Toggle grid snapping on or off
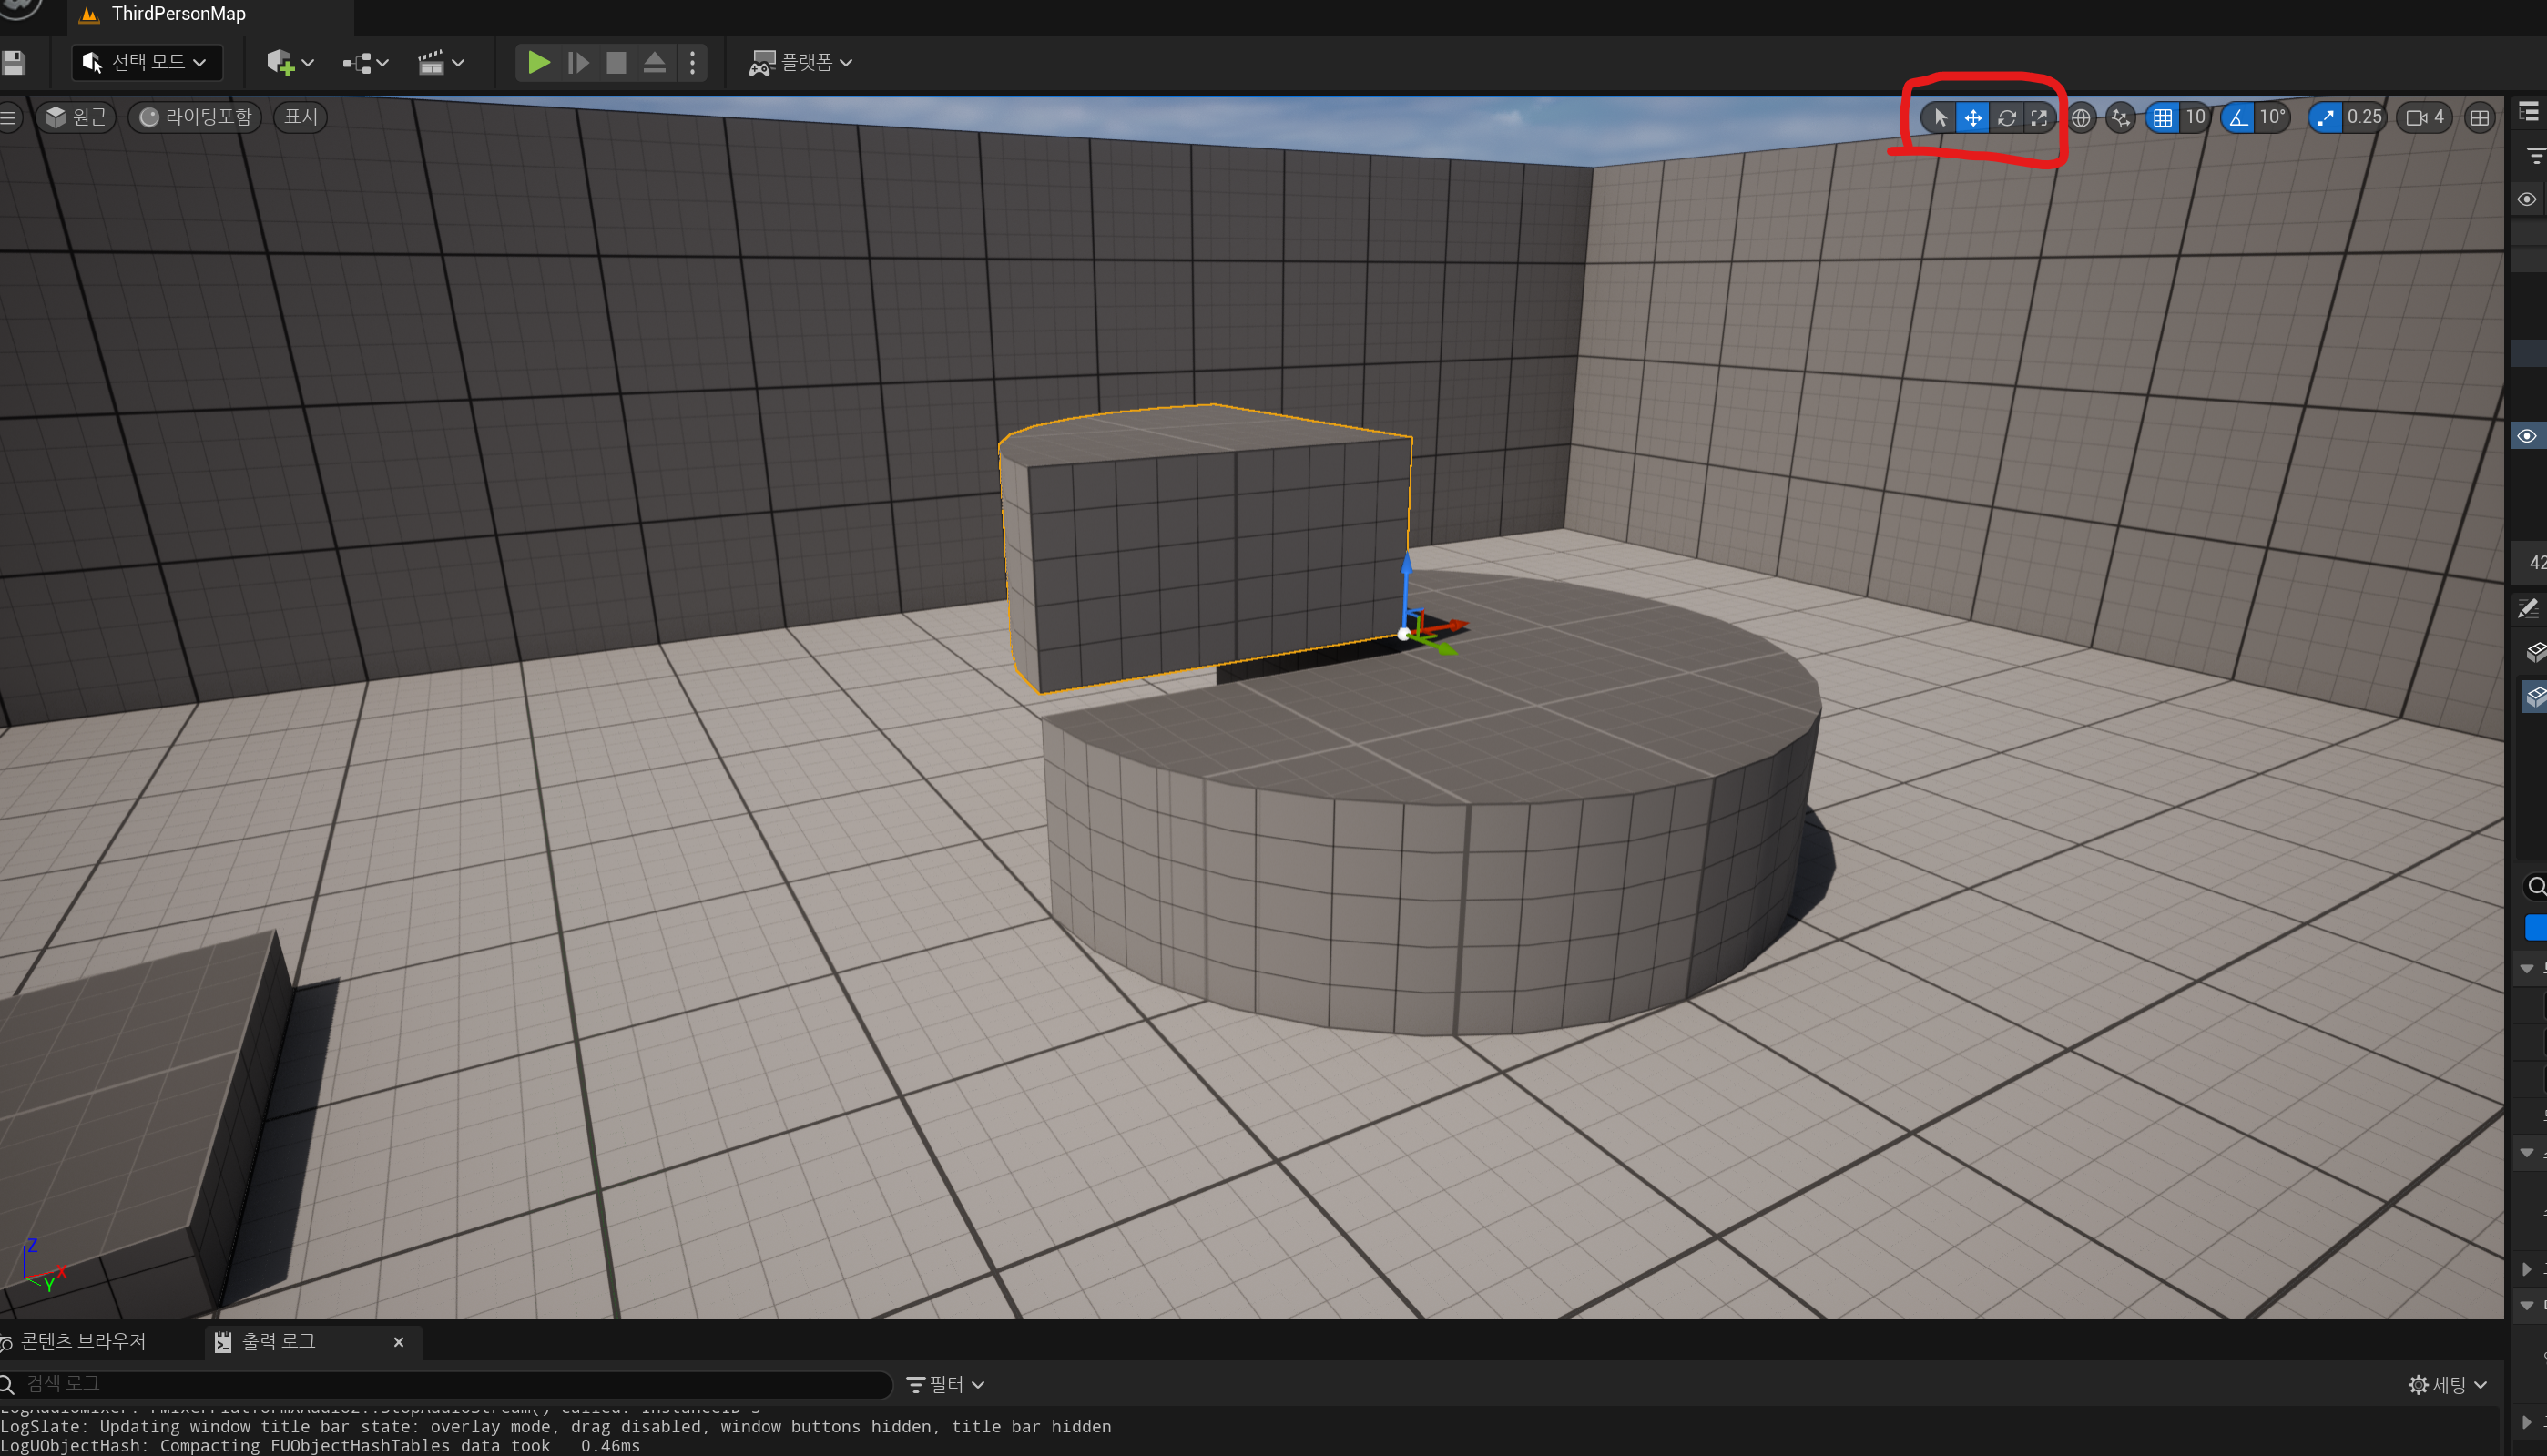This screenshot has width=2547, height=1456. pos(2162,118)
